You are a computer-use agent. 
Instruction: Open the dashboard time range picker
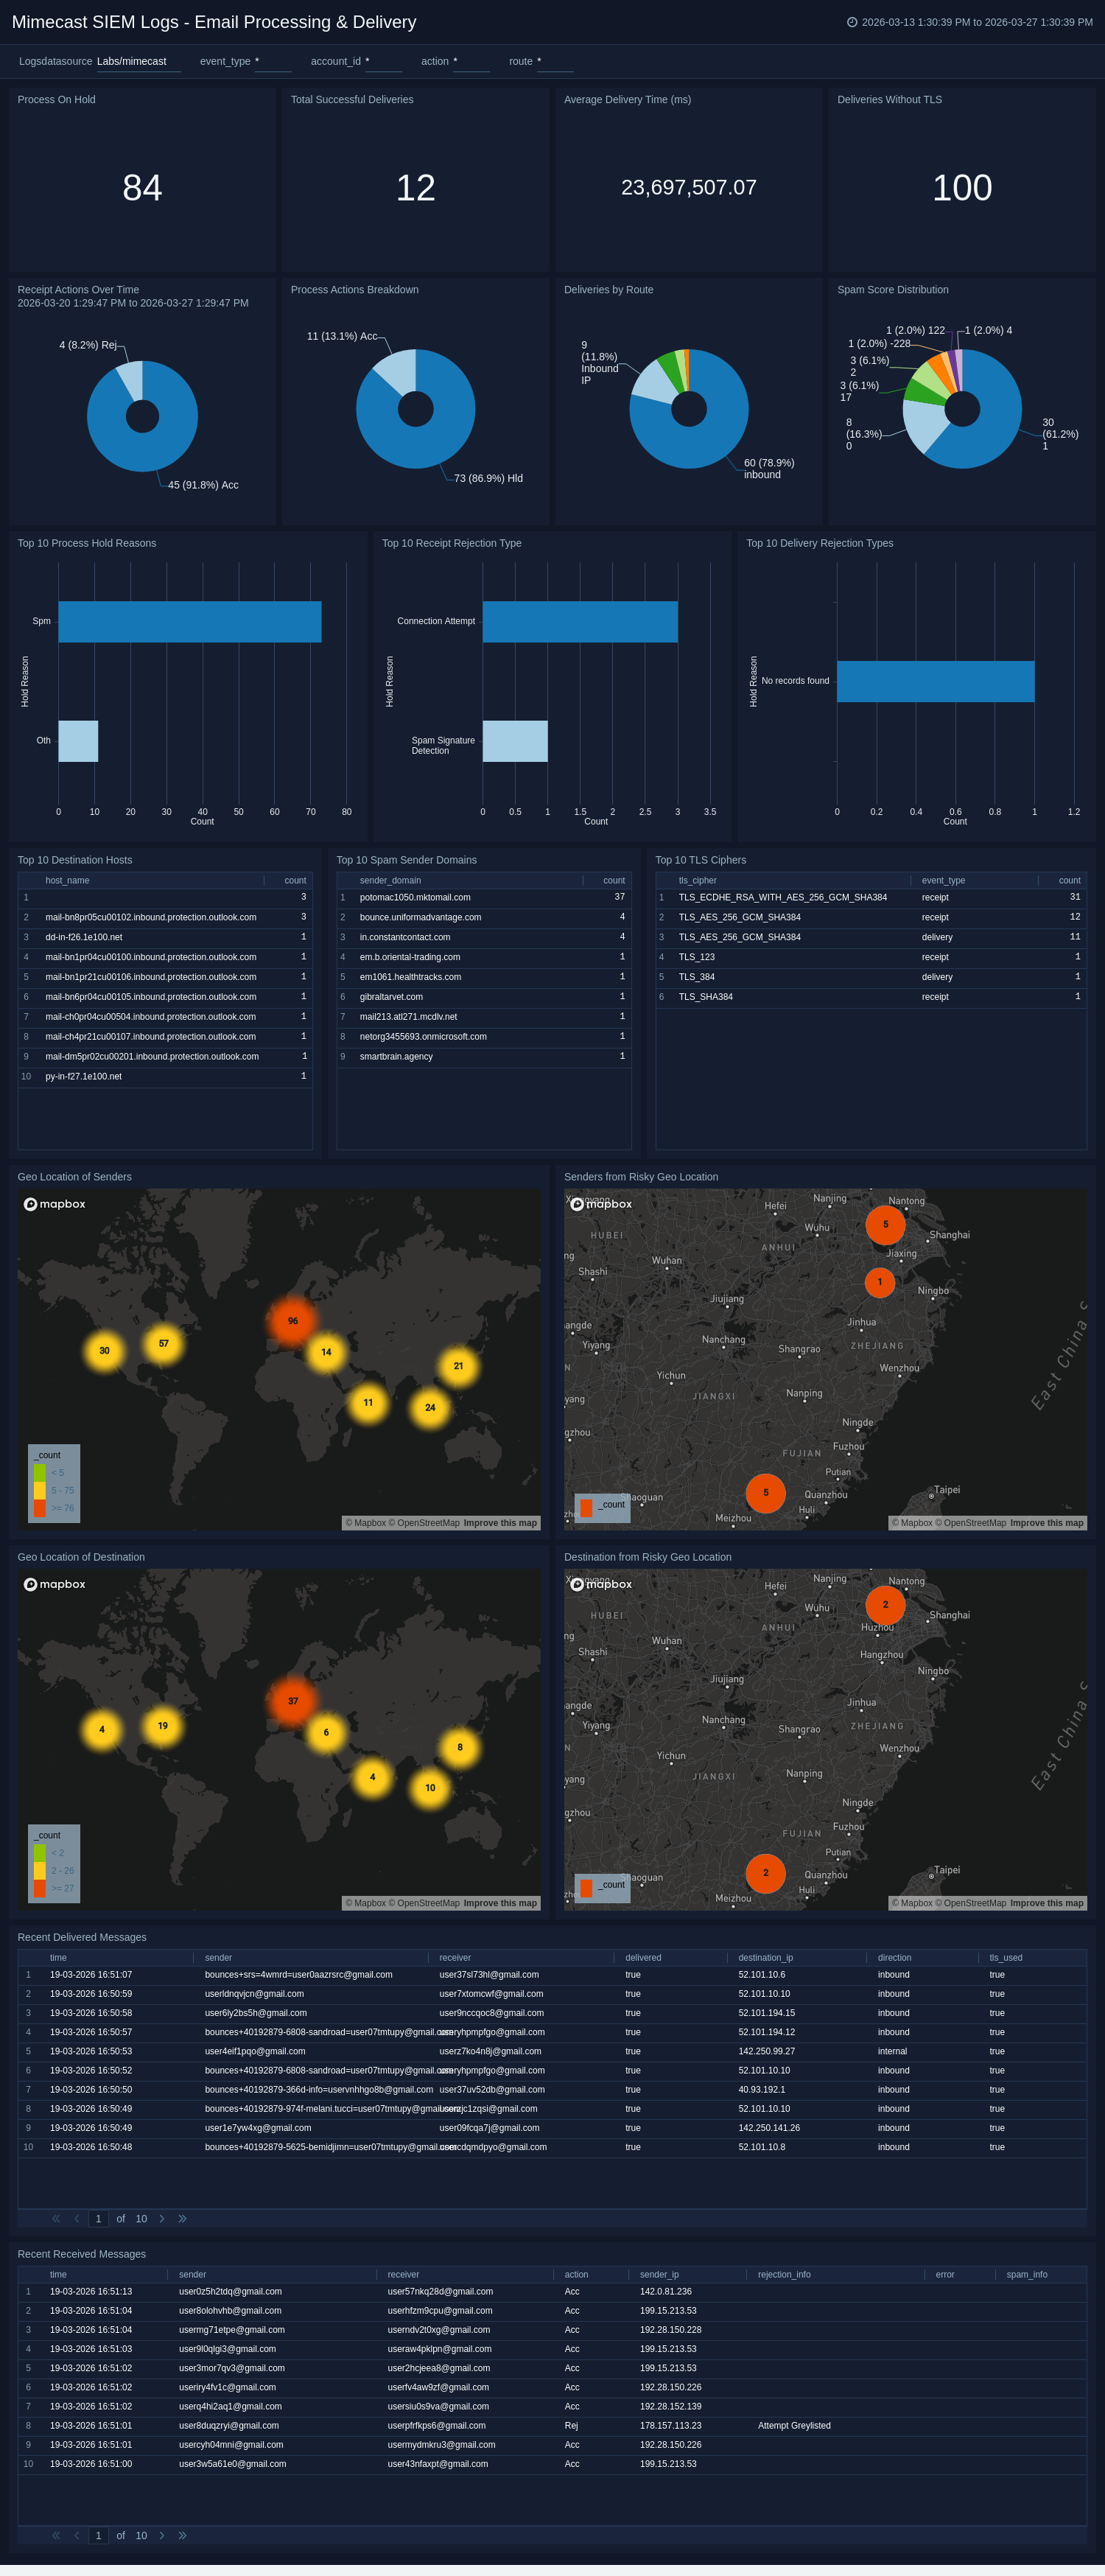point(976,22)
